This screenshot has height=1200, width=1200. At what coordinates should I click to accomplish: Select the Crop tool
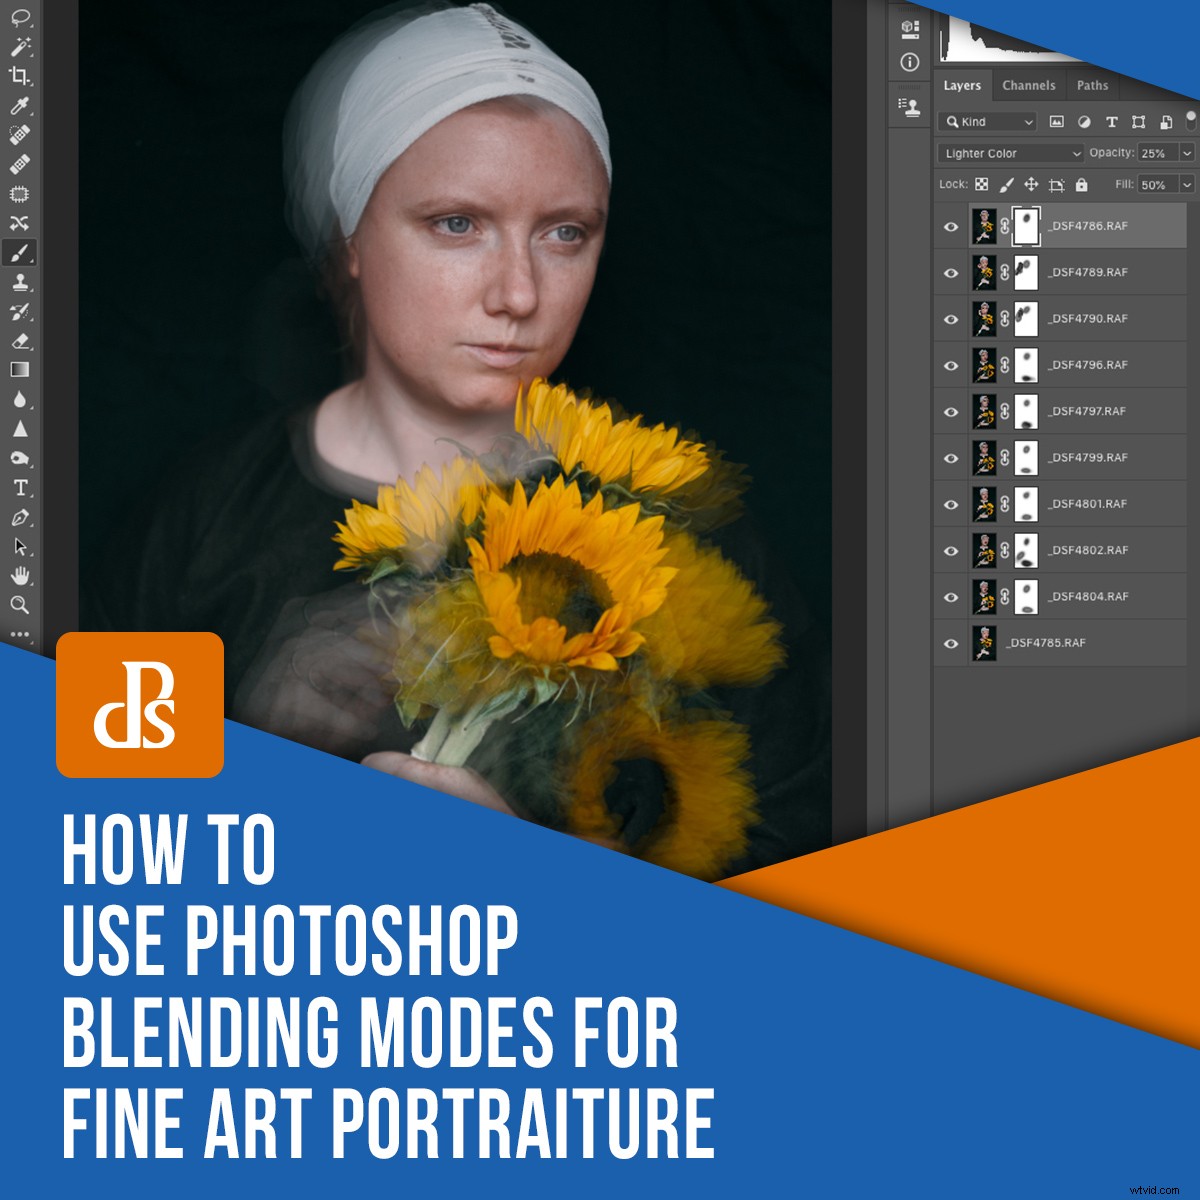tap(20, 77)
